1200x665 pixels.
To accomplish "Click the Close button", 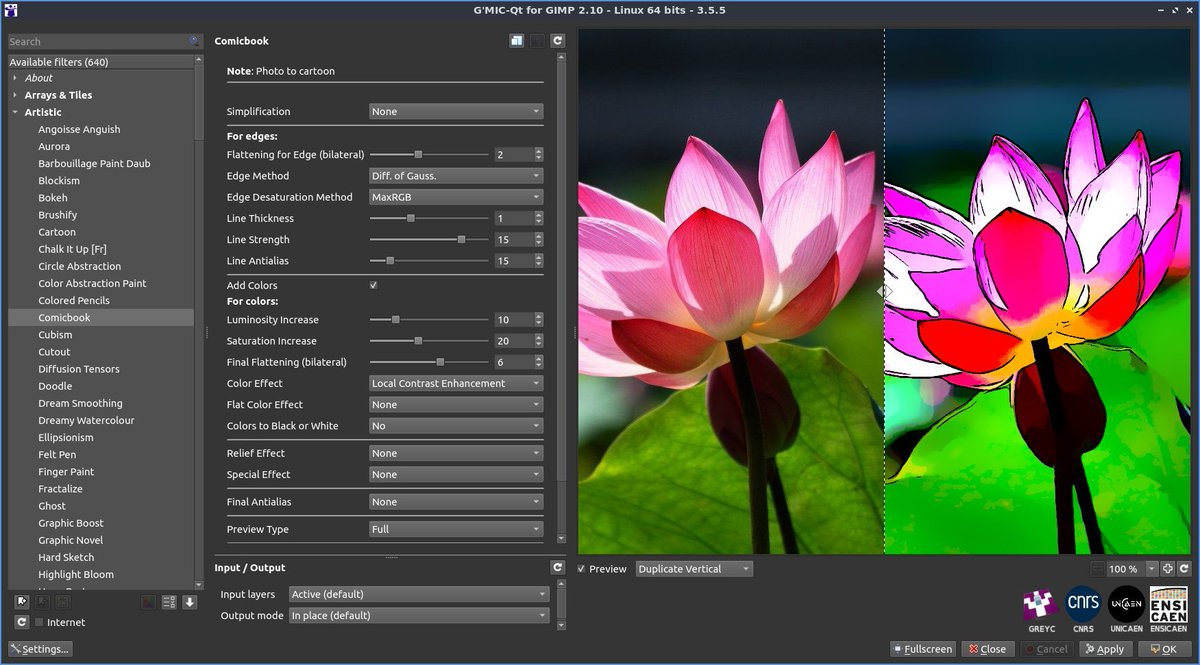I will click(x=987, y=649).
